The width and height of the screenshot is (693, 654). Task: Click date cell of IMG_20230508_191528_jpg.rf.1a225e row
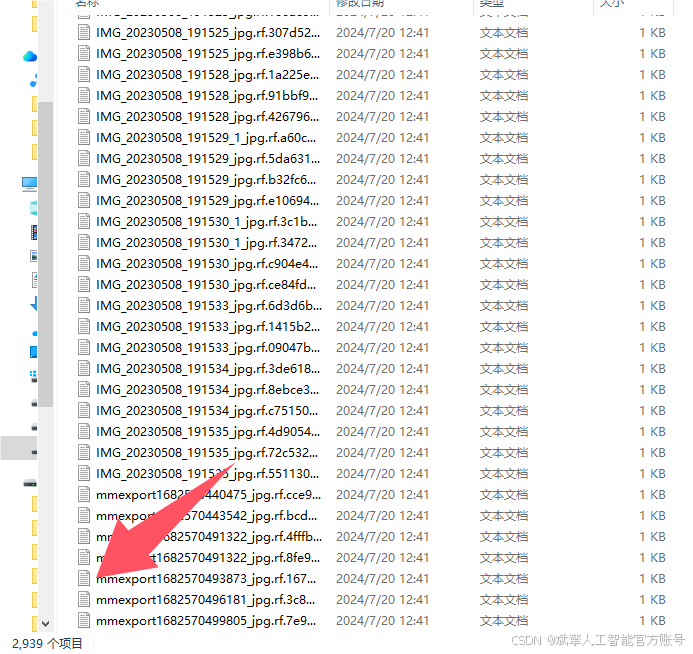pyautogui.click(x=382, y=75)
